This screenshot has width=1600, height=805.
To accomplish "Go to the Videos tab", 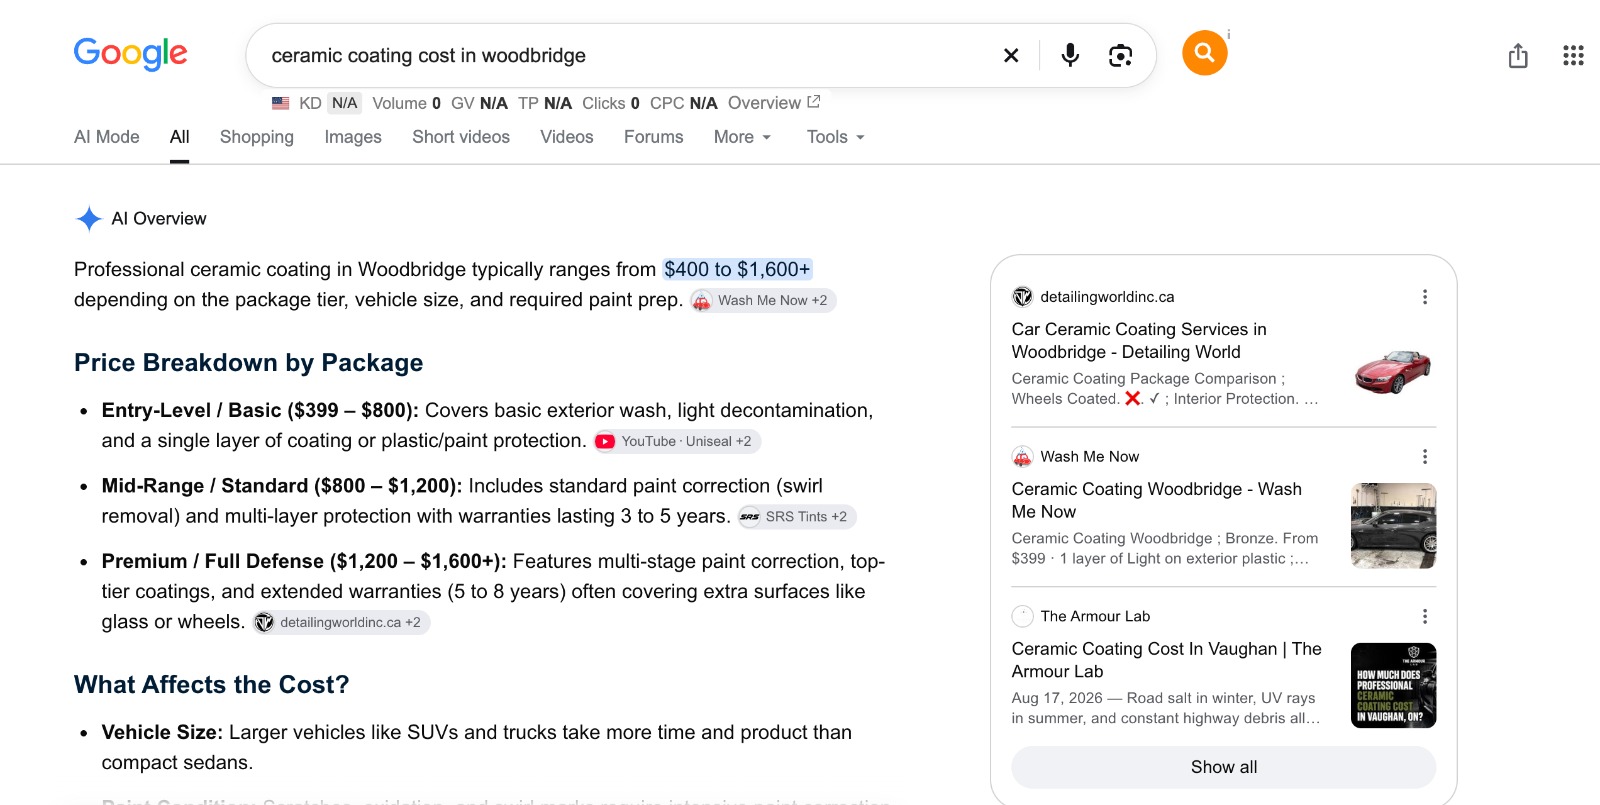I will pyautogui.click(x=567, y=137).
